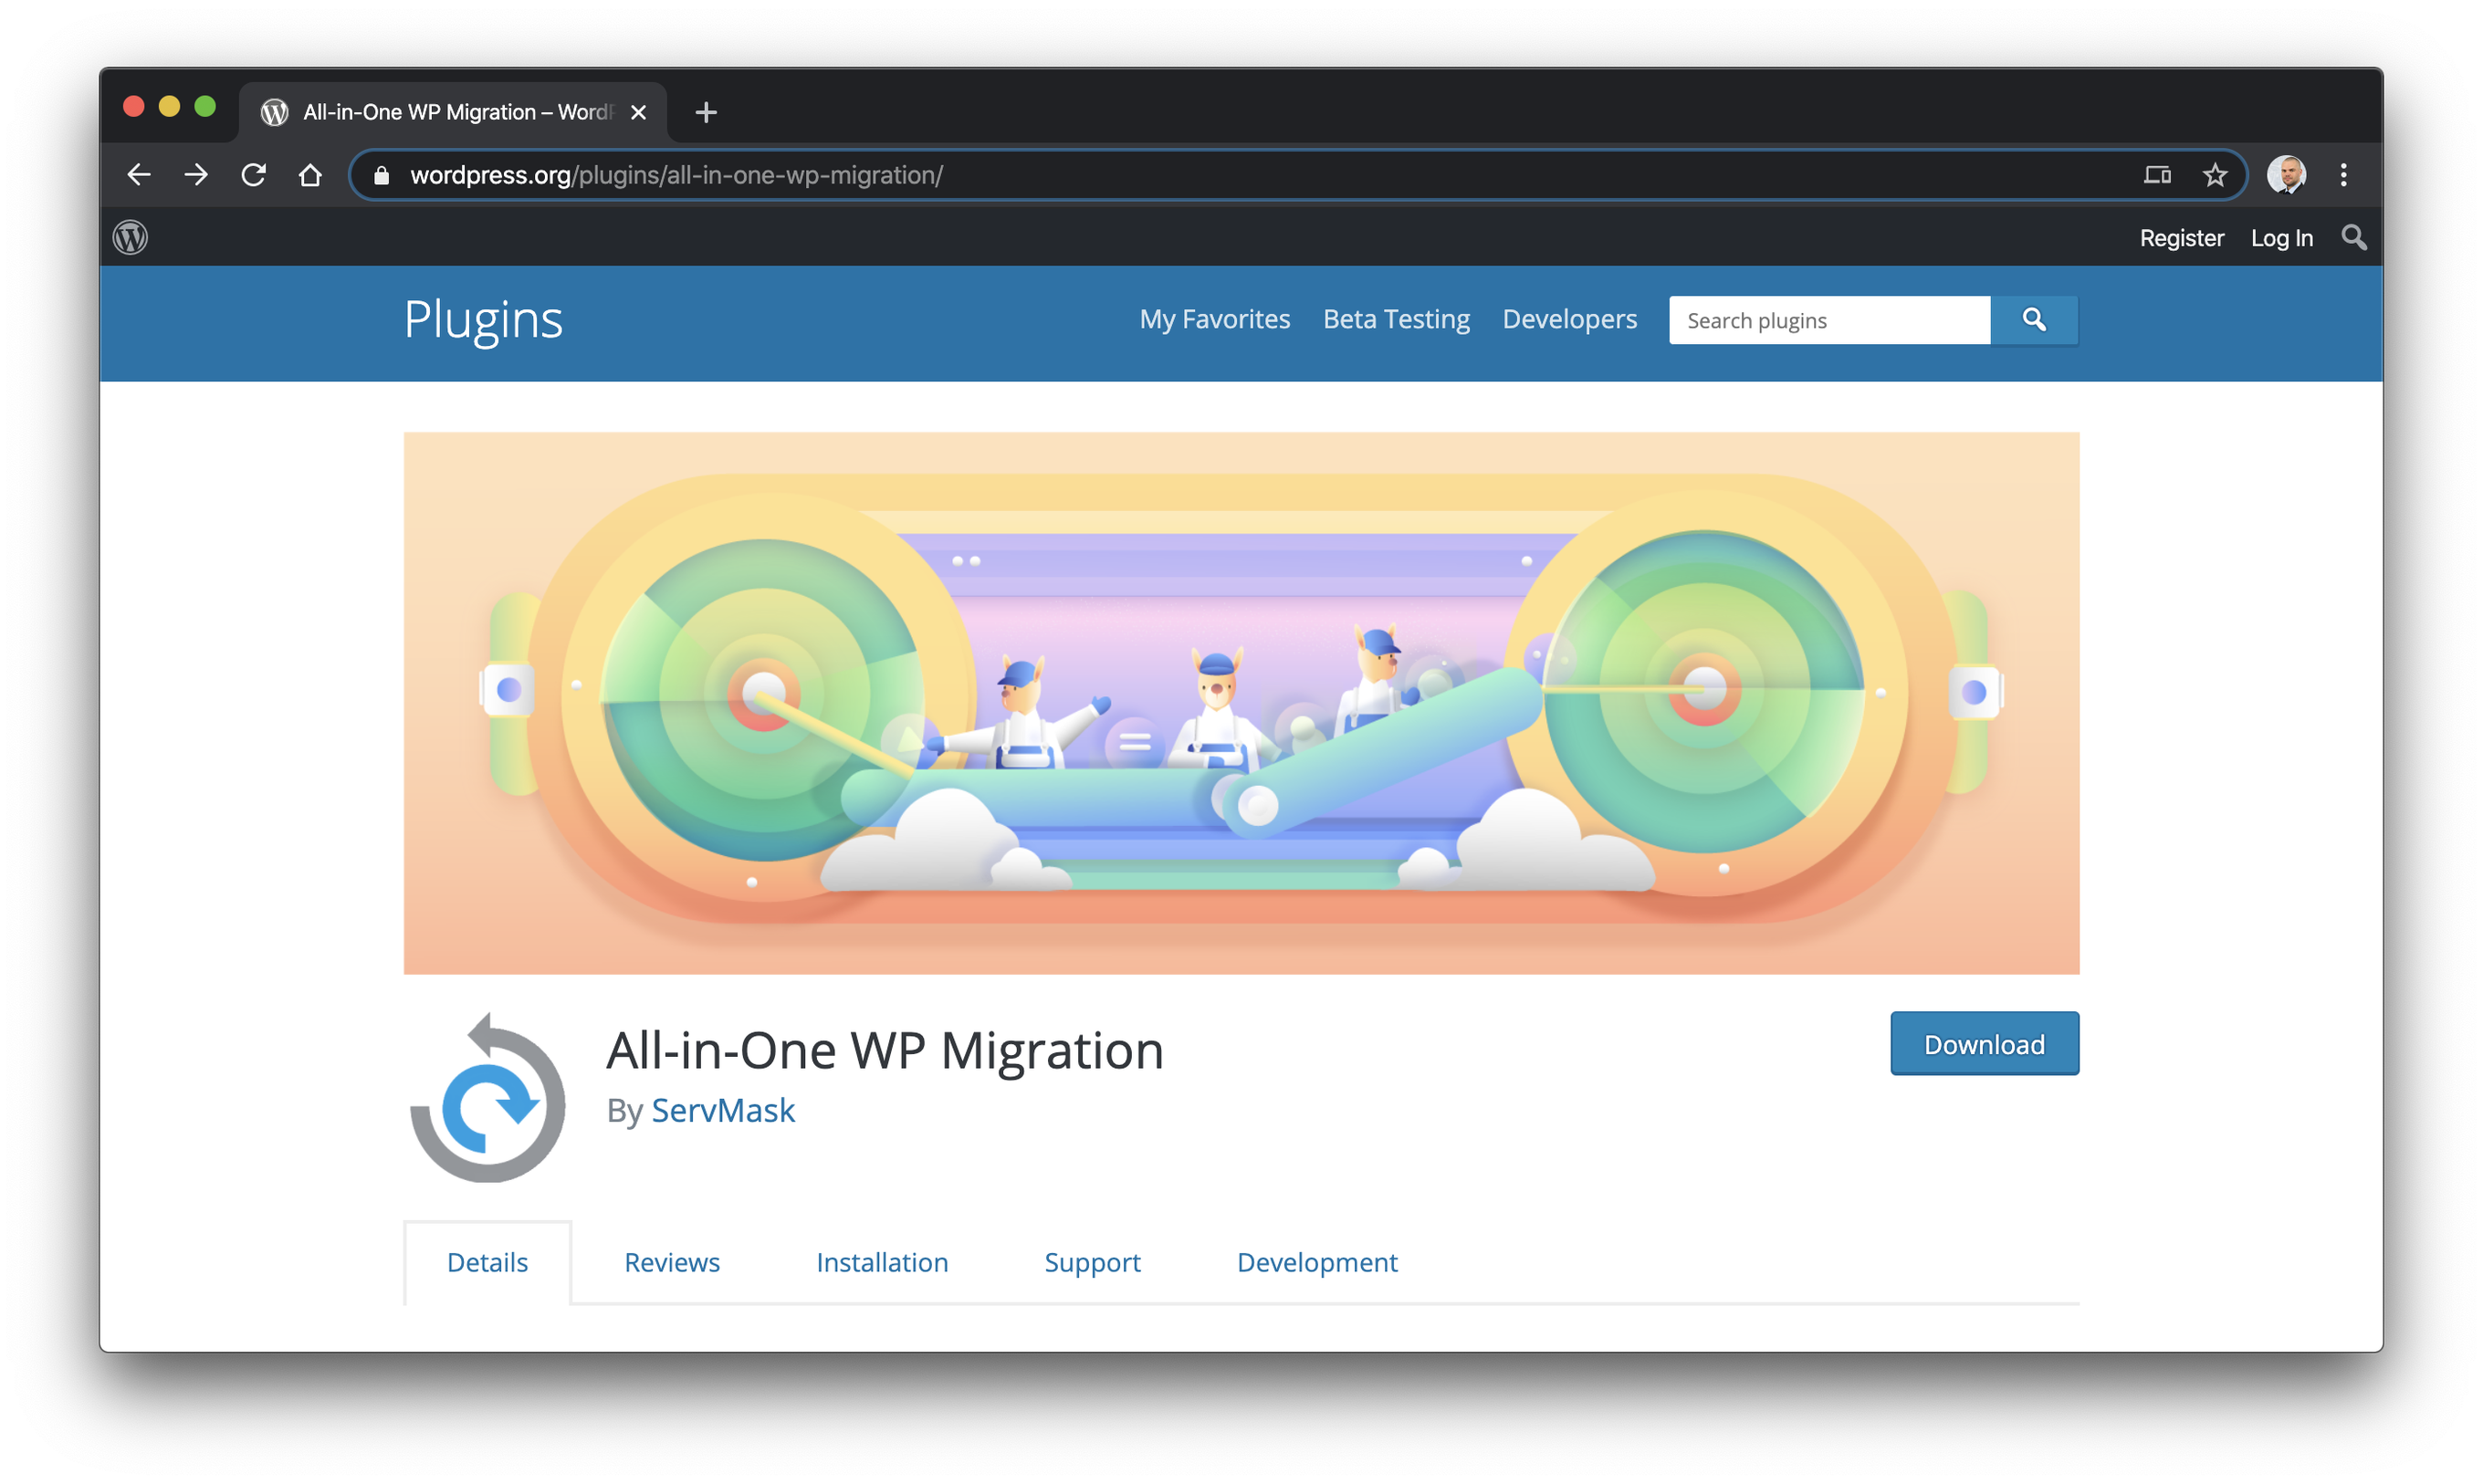2483x1484 pixels.
Task: Open the Developers page
Action: (x=1569, y=319)
